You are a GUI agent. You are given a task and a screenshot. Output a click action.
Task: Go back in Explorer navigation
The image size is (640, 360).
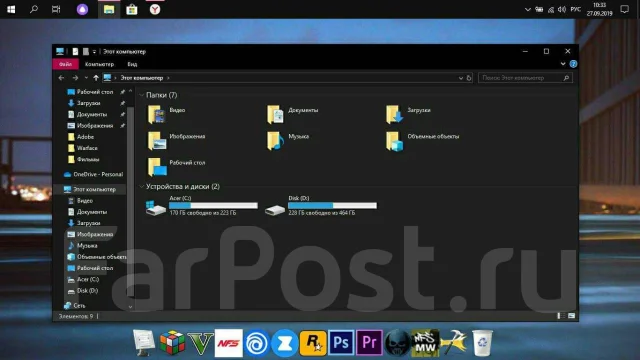click(61, 78)
